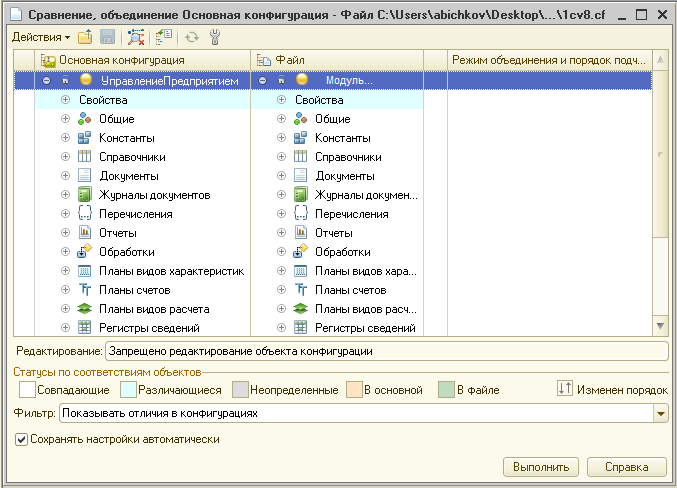This screenshot has height=488, width=677.
Task: Click the open-file folder toolbar icon
Action: click(x=85, y=37)
